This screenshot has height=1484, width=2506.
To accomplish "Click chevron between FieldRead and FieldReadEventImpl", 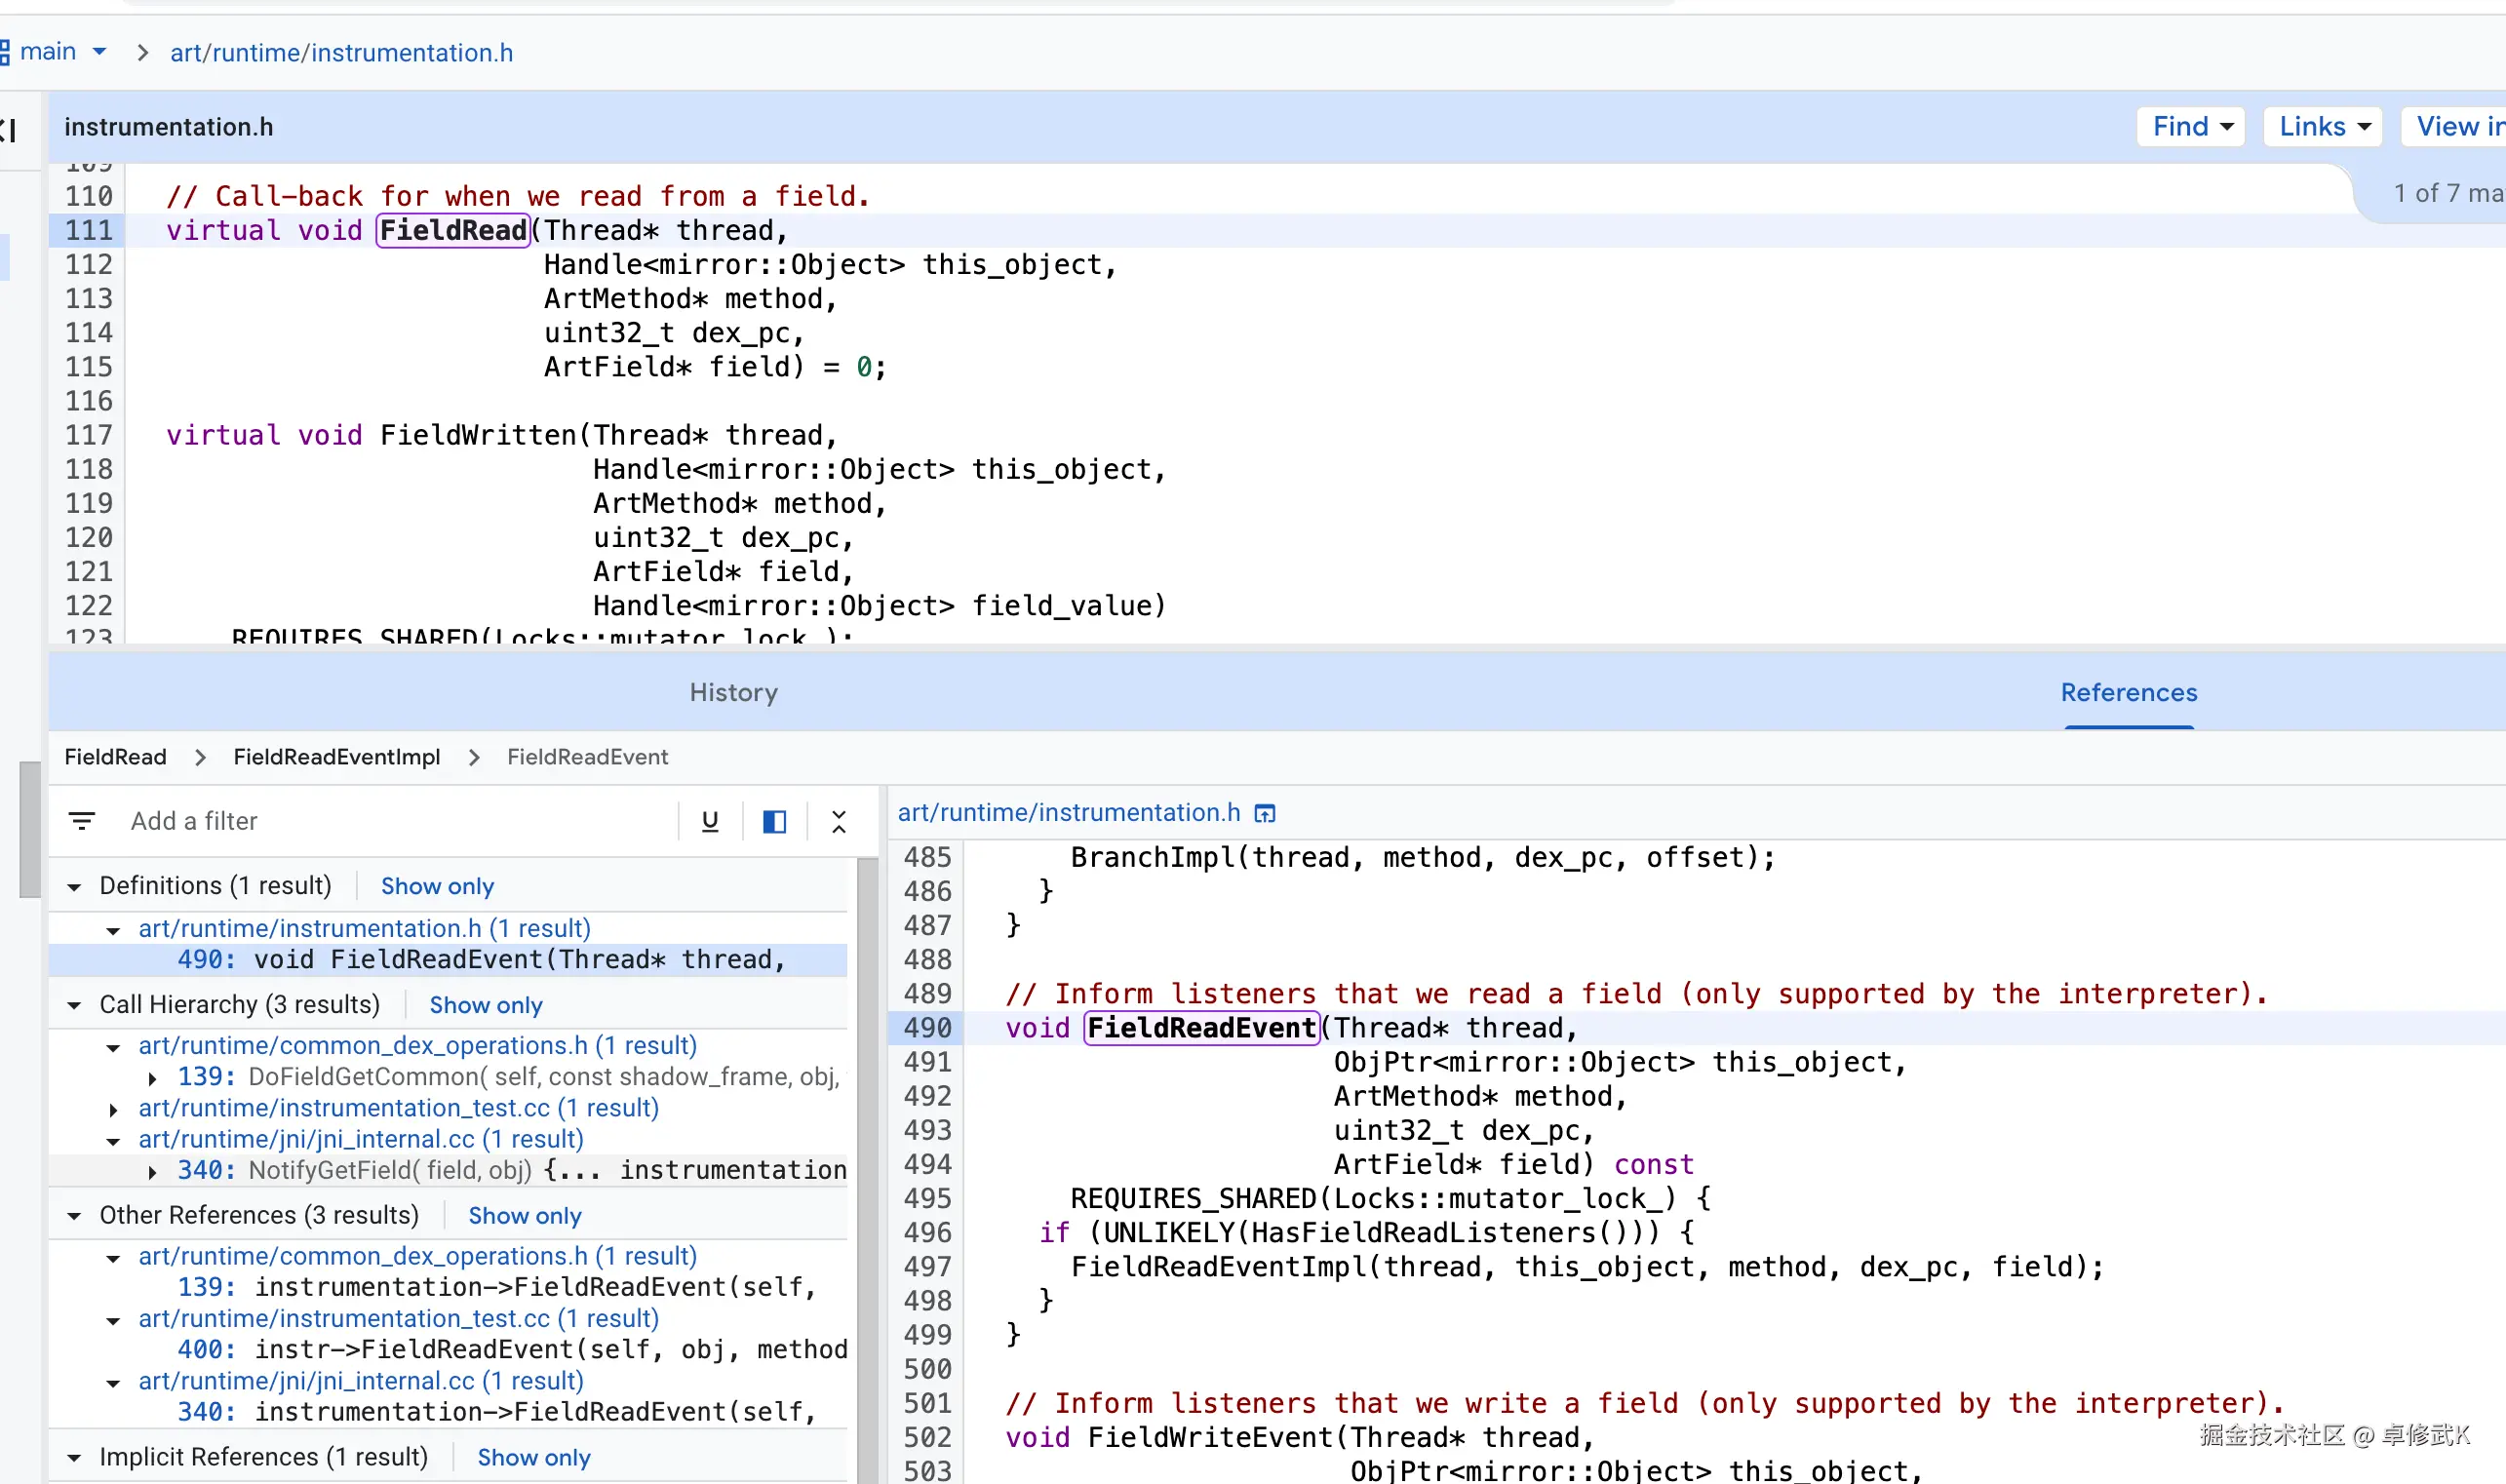I will tap(200, 757).
